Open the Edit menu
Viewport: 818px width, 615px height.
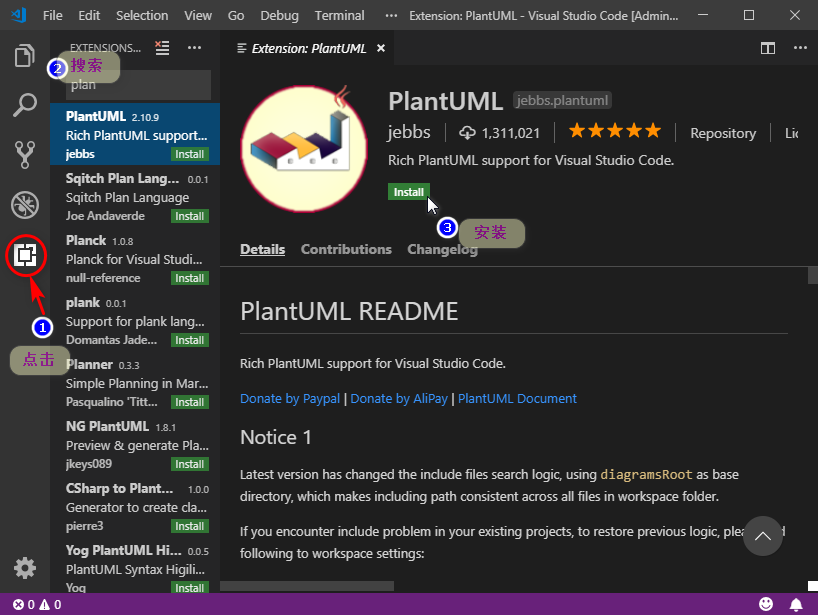pyautogui.click(x=89, y=16)
